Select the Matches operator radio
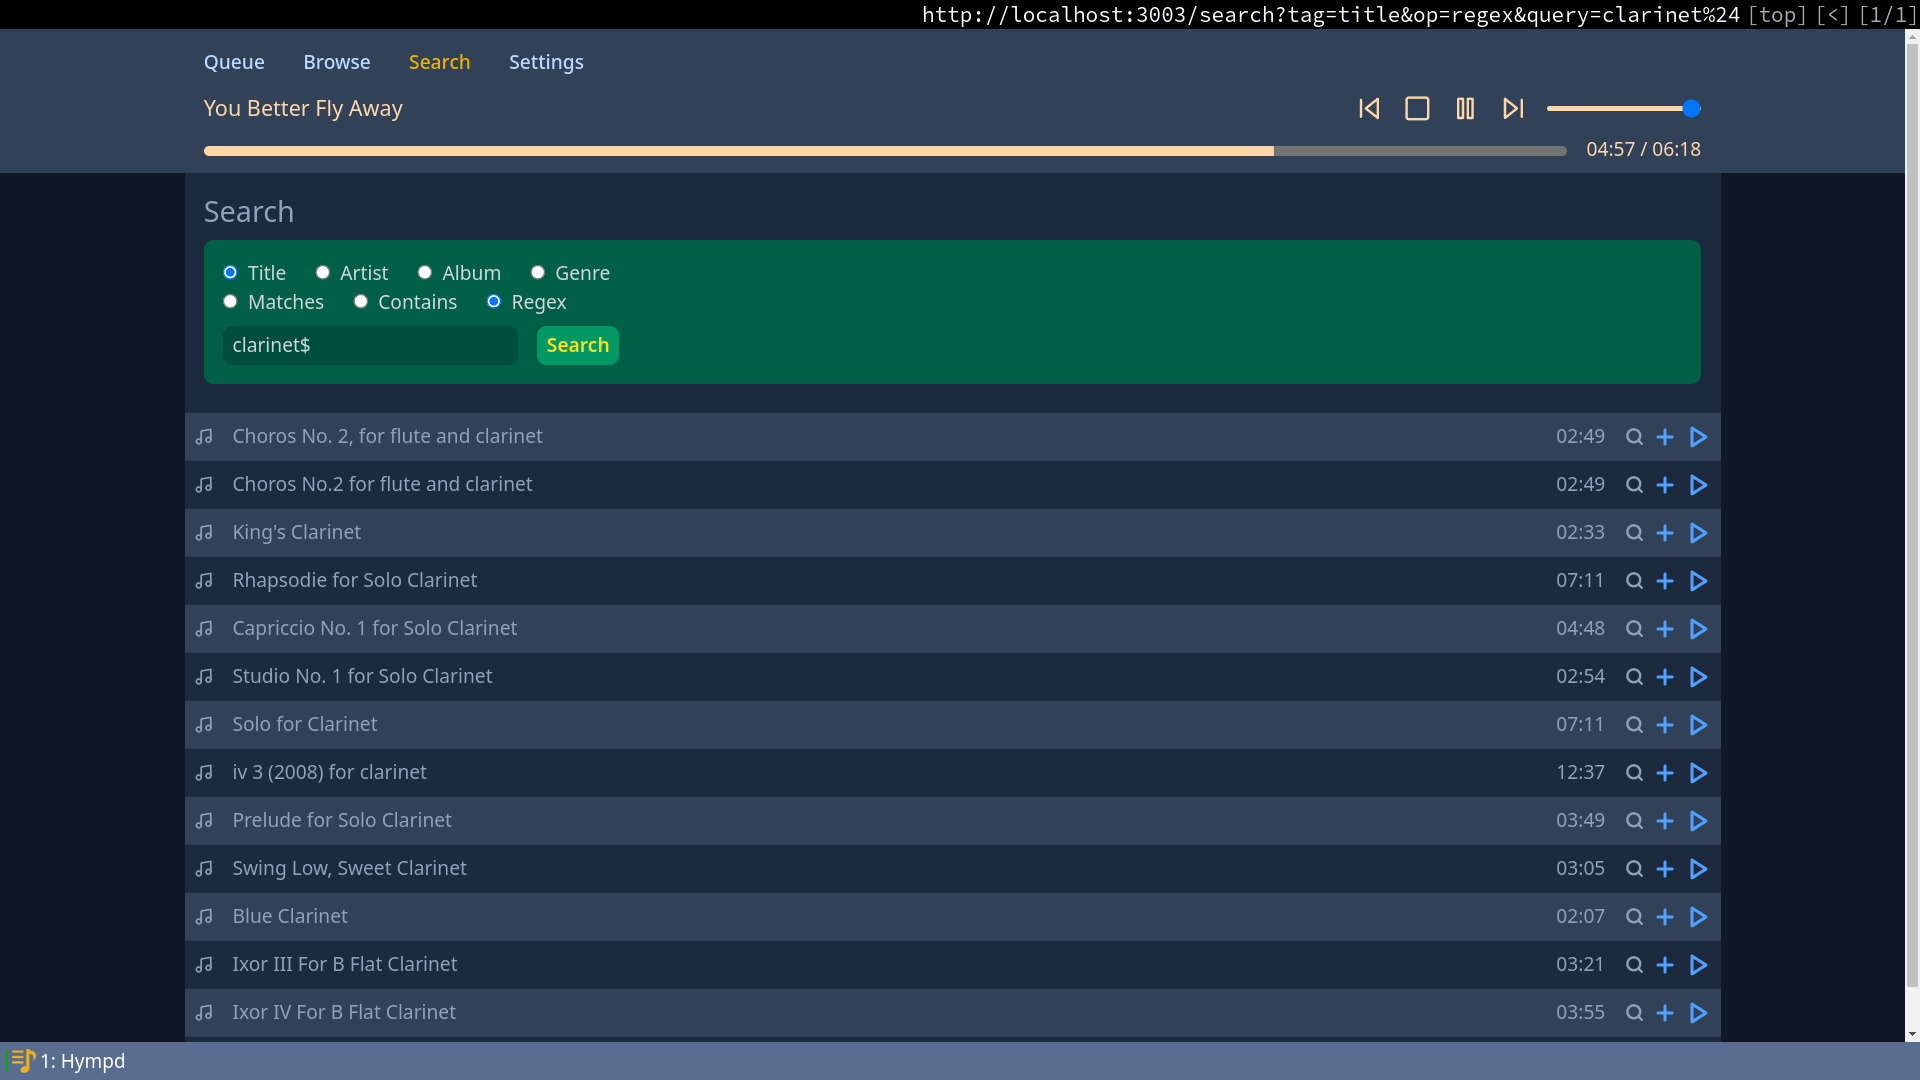Viewport: 1920px width, 1080px height. (x=231, y=301)
